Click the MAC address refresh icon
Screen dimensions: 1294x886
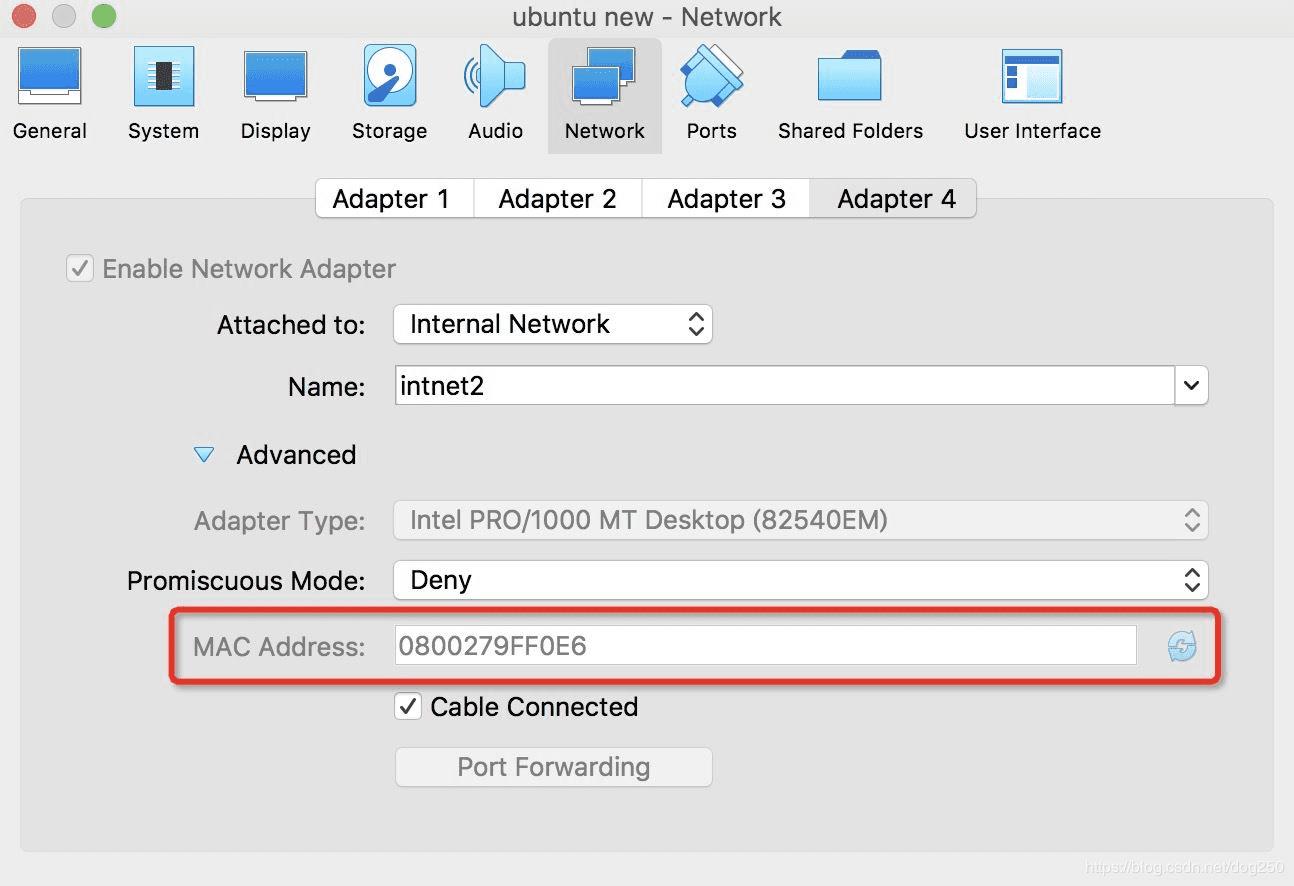[1182, 647]
